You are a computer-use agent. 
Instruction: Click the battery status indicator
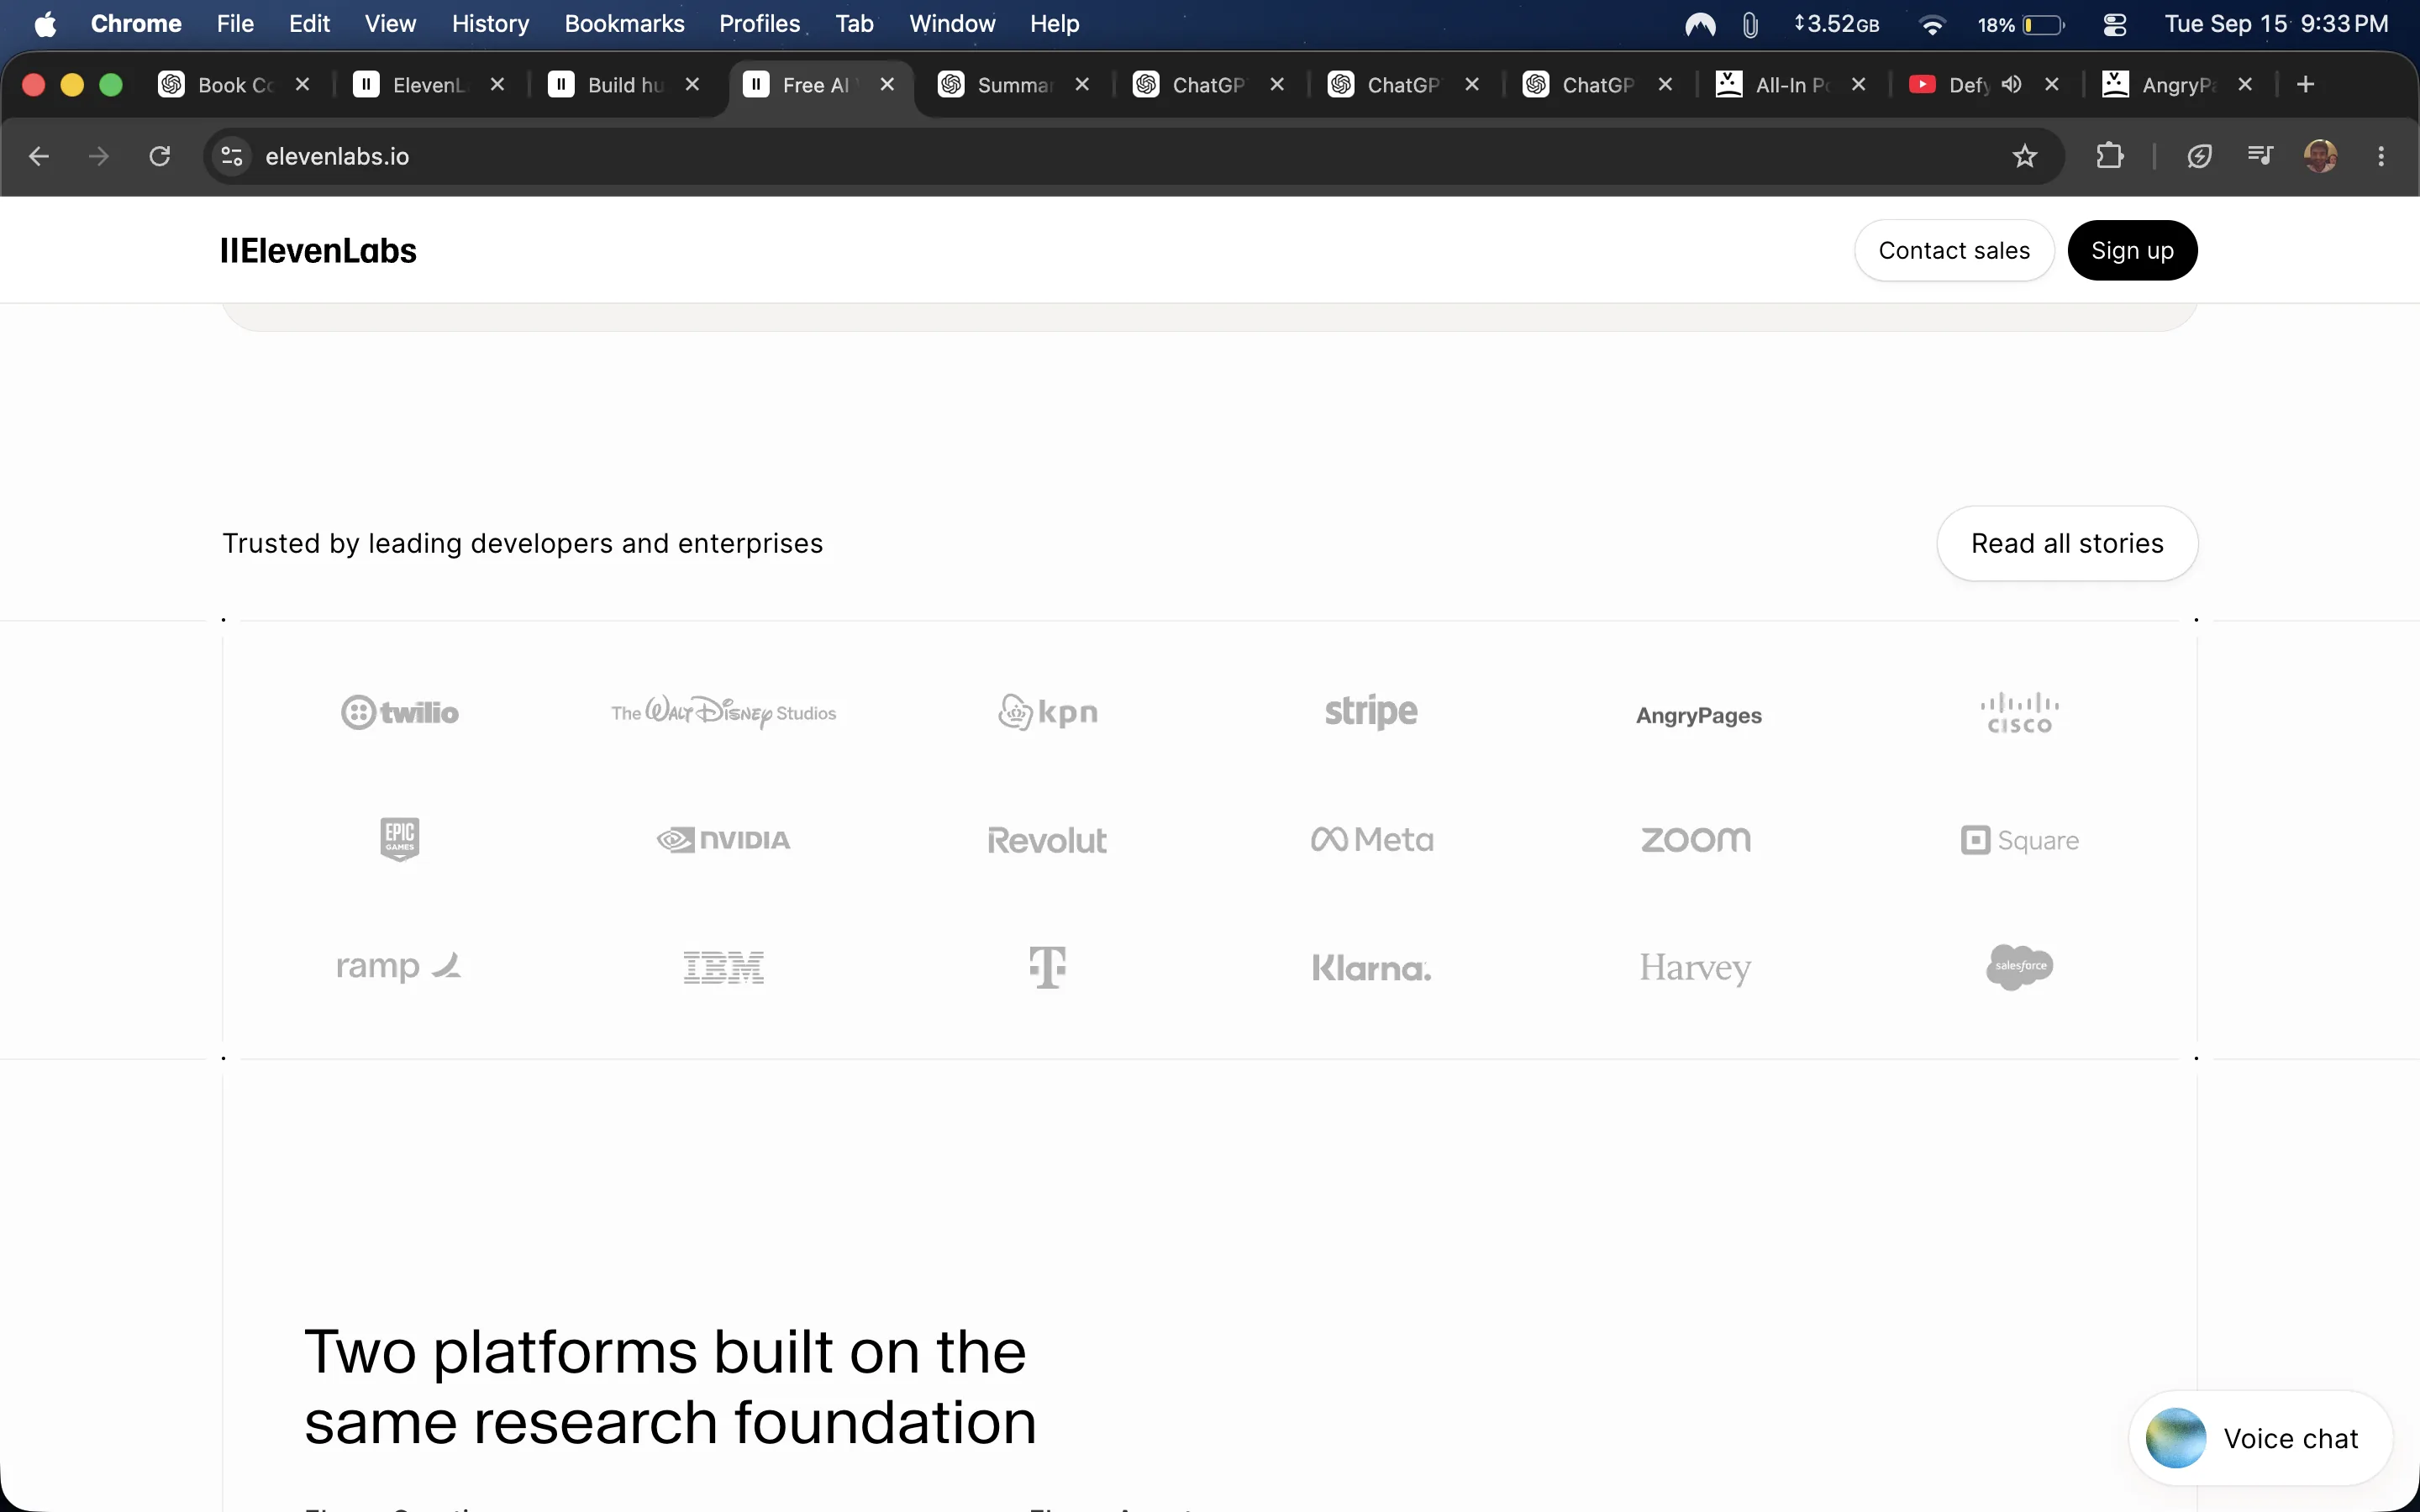pyautogui.click(x=2020, y=24)
